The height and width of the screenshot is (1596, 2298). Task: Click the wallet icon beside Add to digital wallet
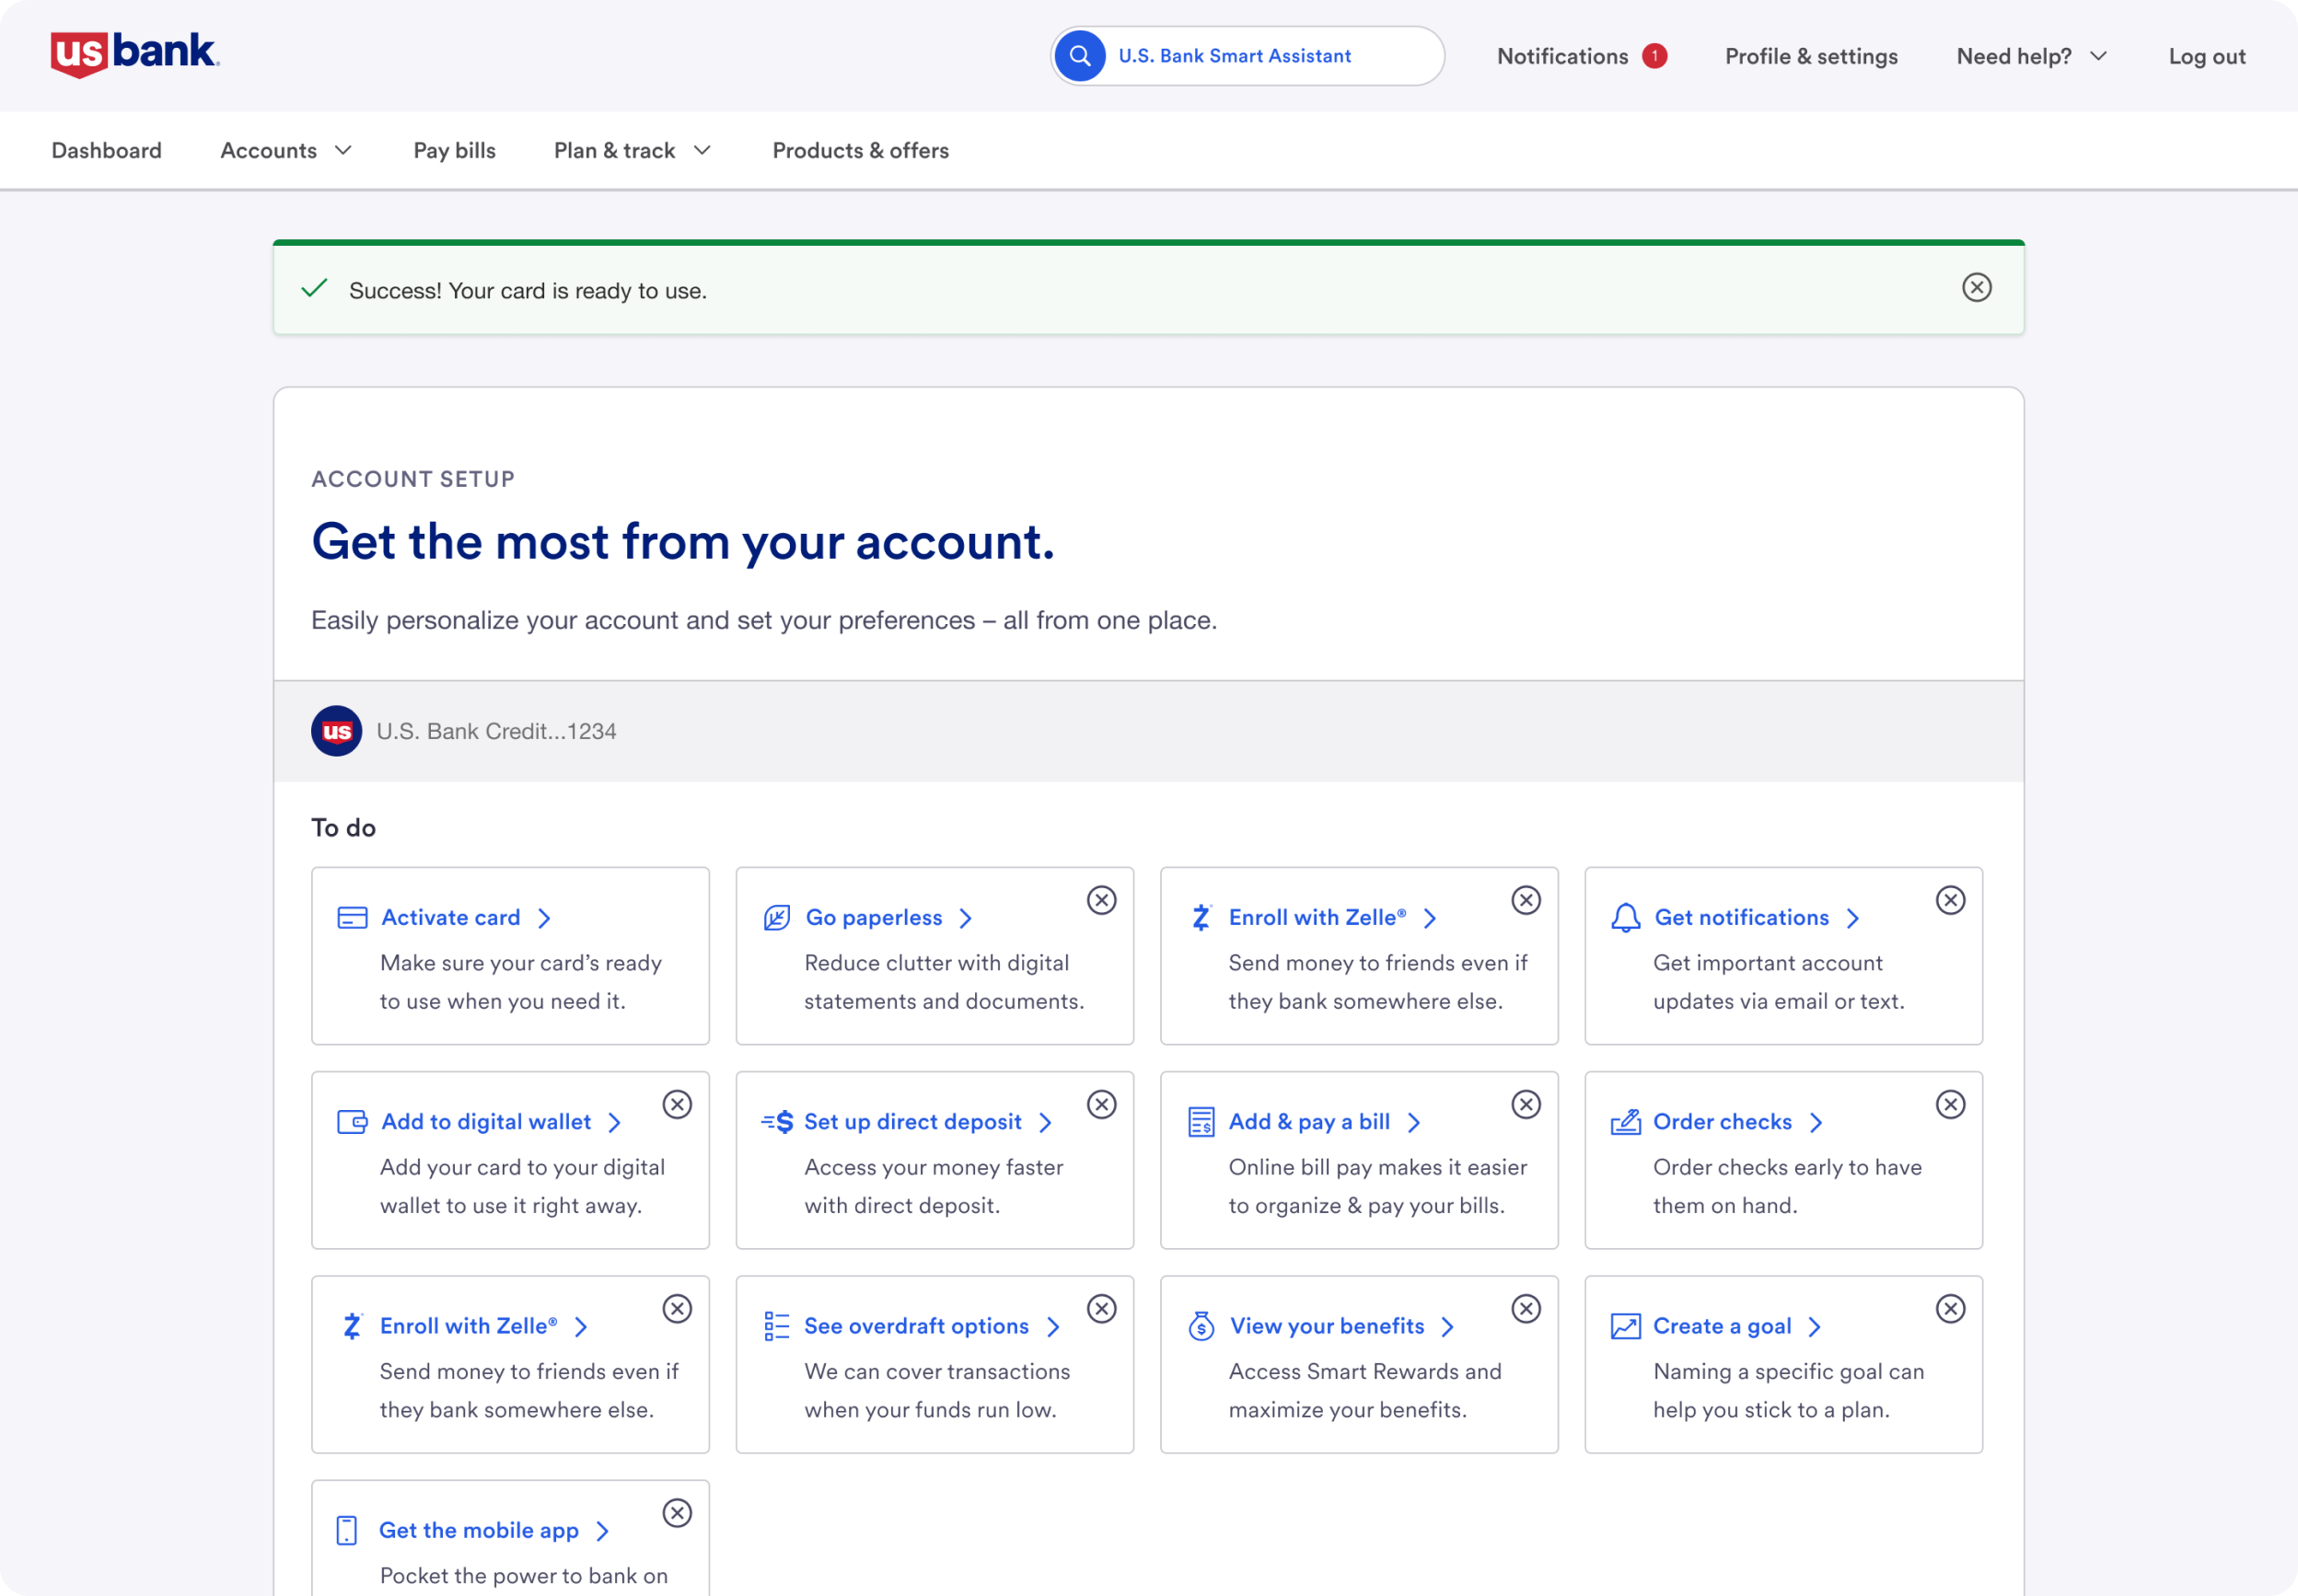point(352,1122)
